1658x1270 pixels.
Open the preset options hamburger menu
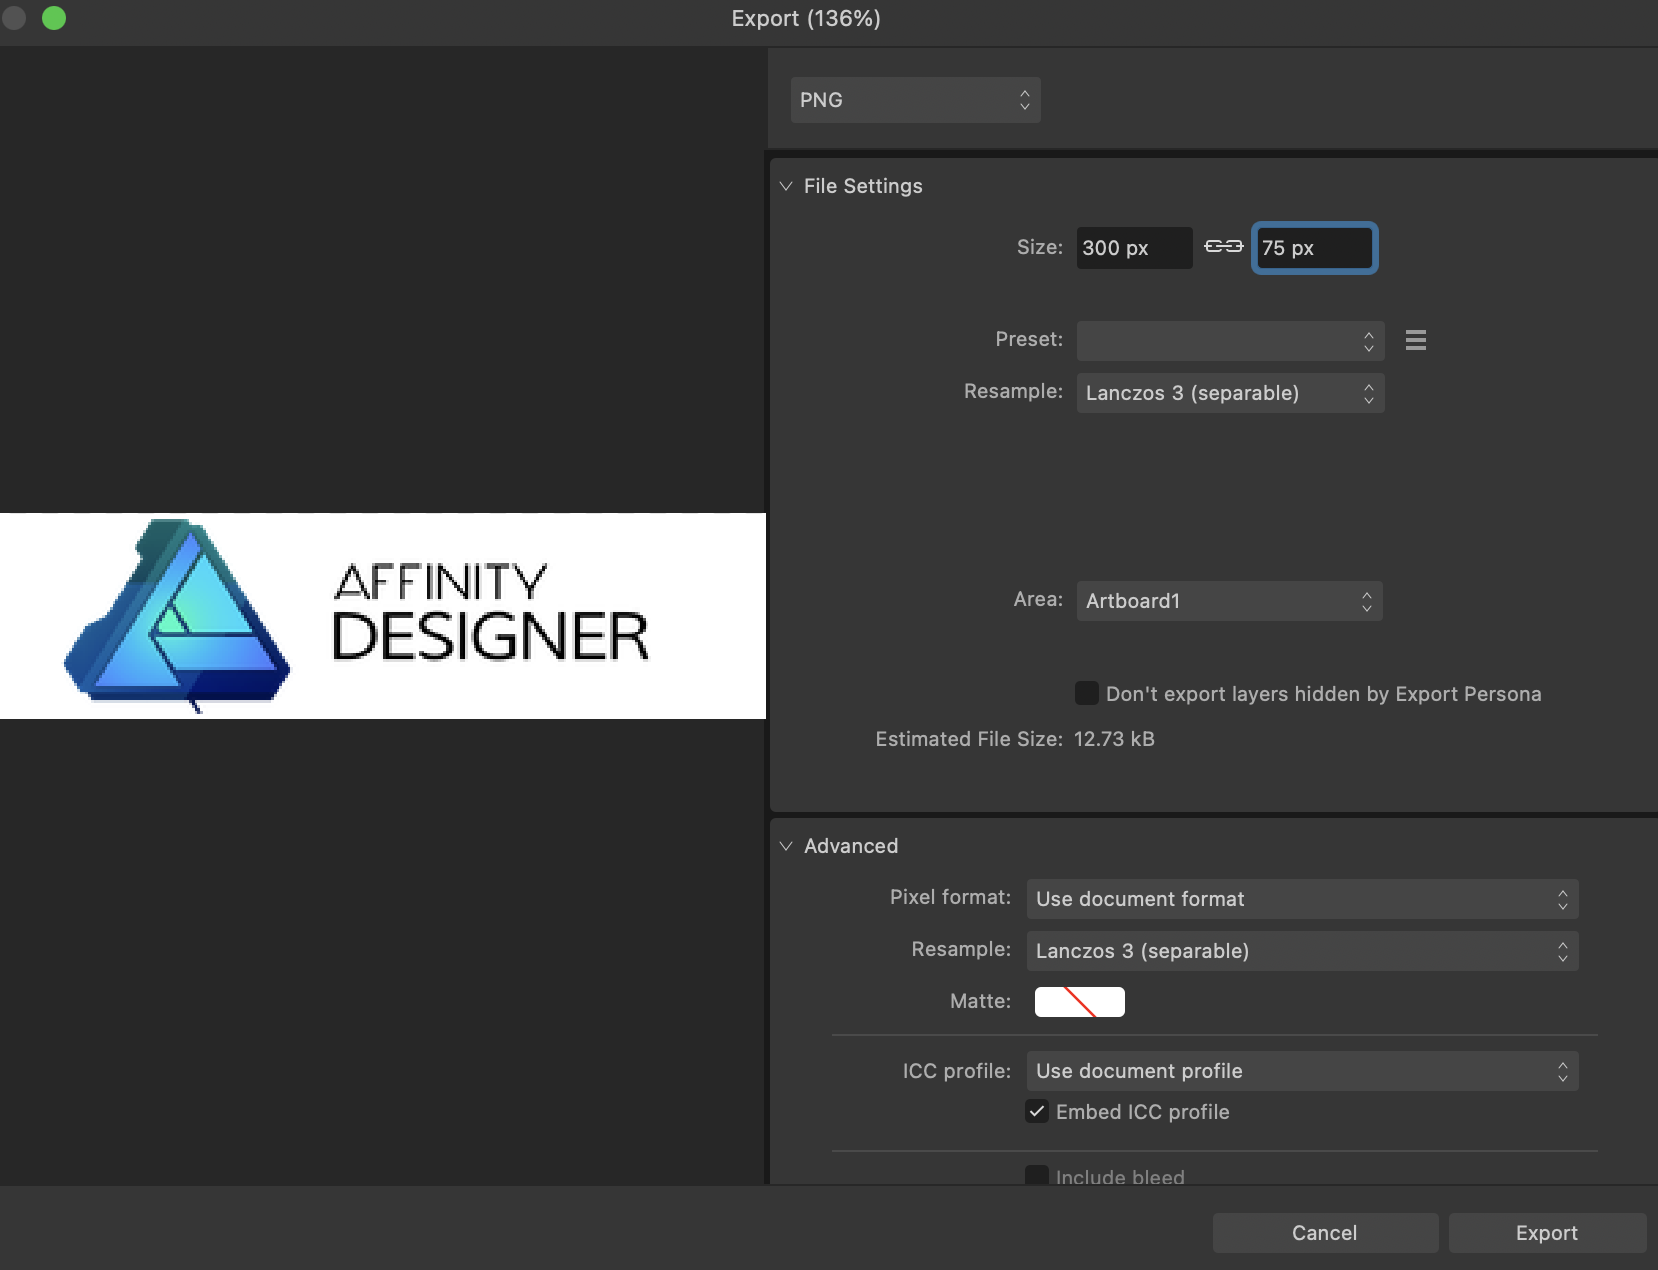click(x=1415, y=340)
